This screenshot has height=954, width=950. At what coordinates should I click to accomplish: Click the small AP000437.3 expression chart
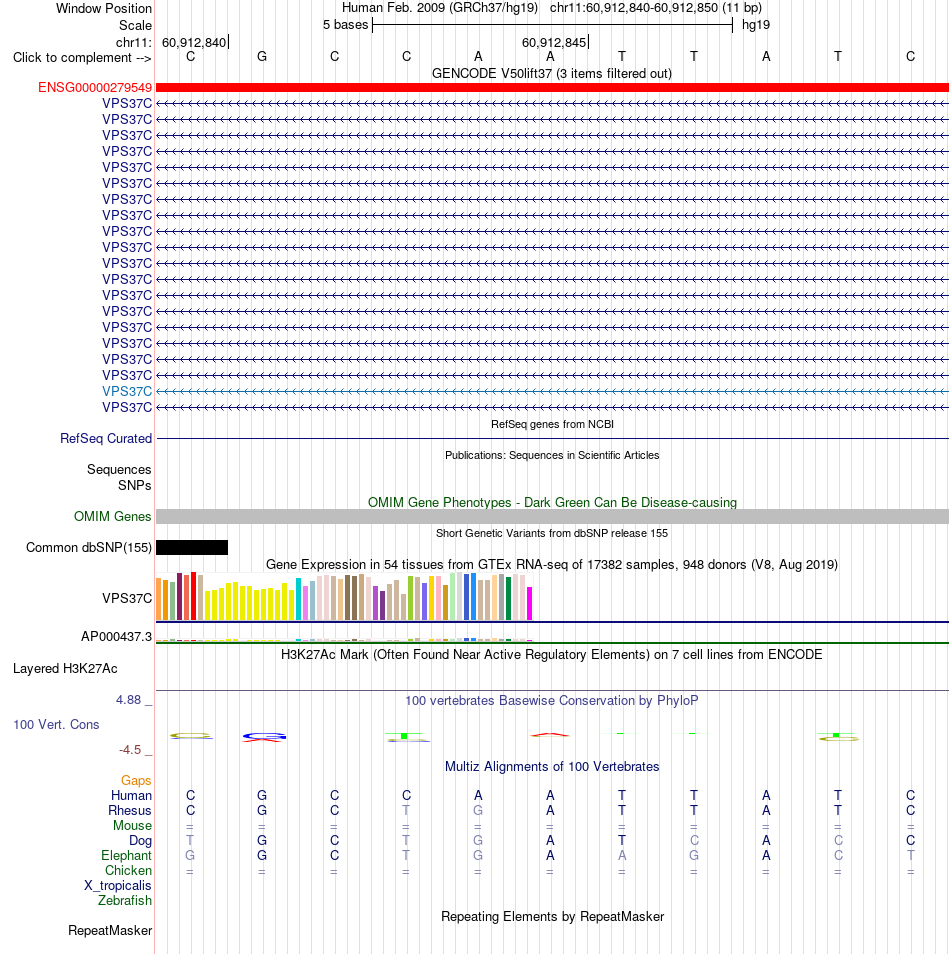coord(344,639)
